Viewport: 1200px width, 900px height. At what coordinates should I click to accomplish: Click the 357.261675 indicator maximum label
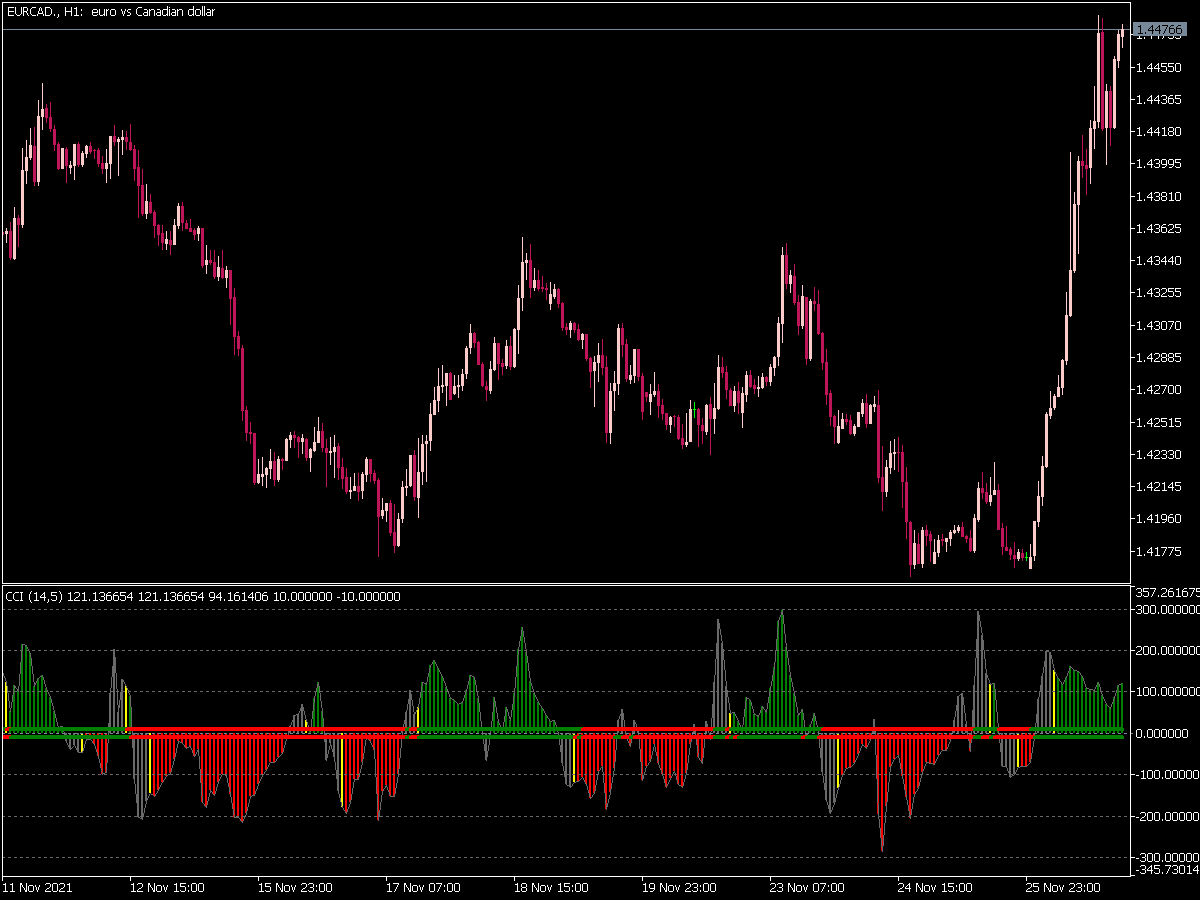pyautogui.click(x=1167, y=593)
